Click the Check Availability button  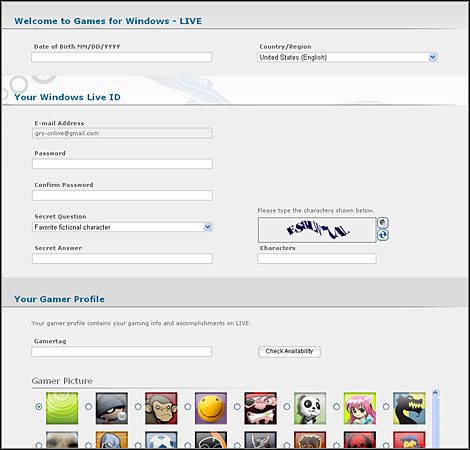tap(289, 351)
